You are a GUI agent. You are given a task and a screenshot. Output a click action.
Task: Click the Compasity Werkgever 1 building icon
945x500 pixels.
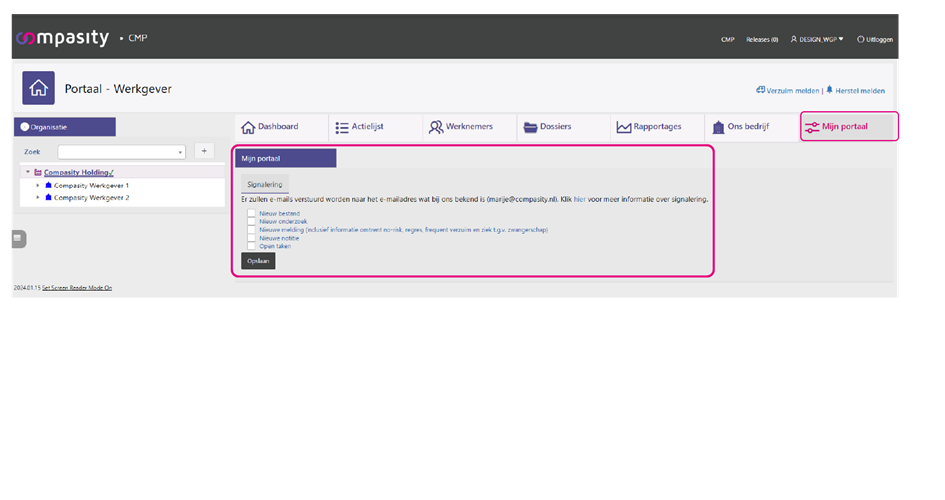click(x=49, y=185)
